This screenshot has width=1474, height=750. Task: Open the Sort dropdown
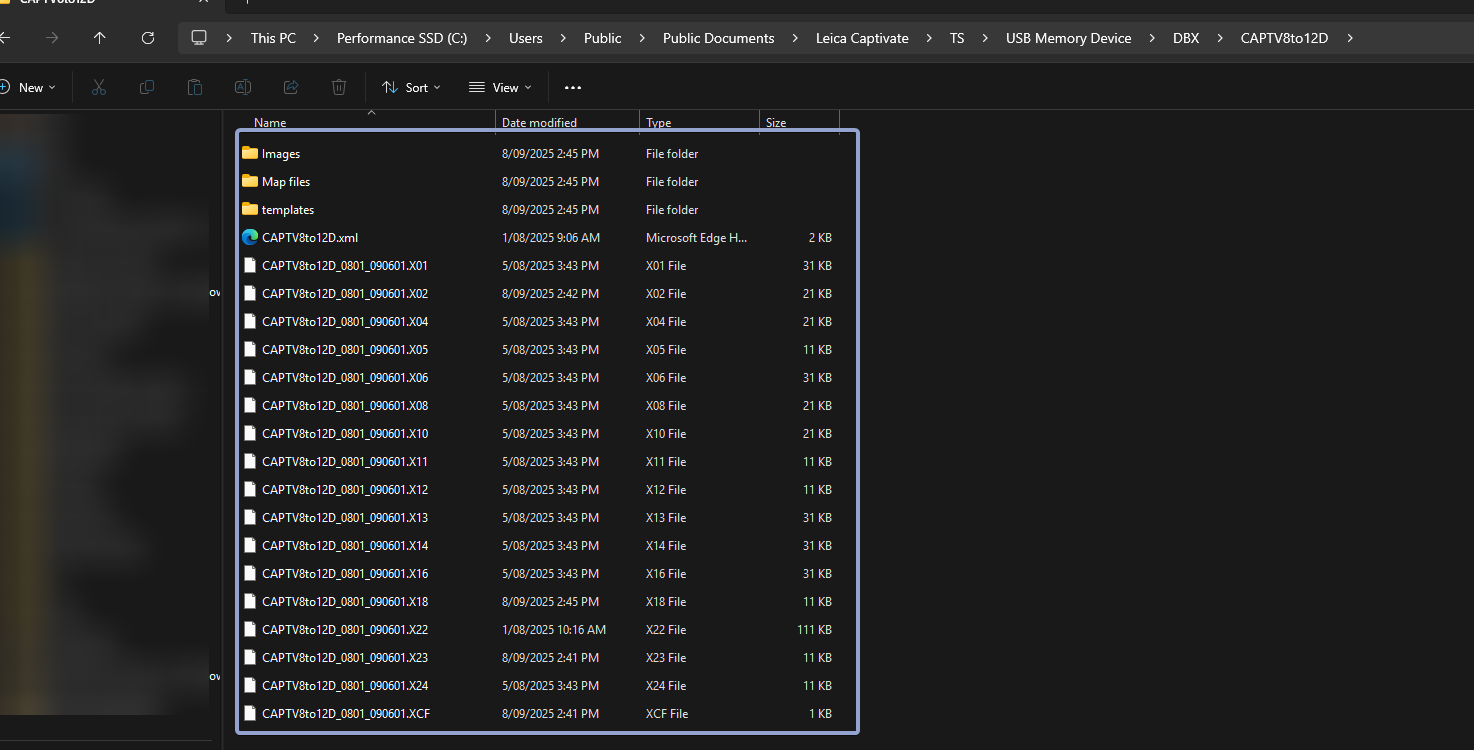[x=411, y=88]
